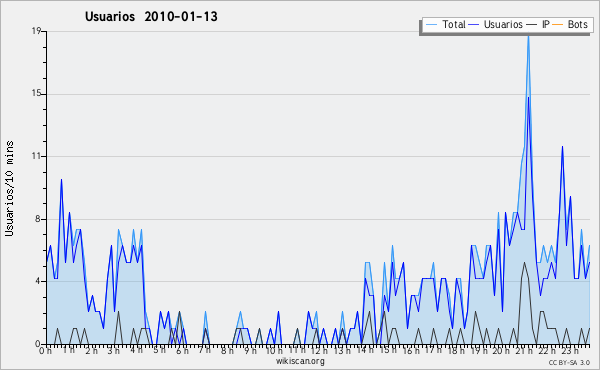Click the '3 h' x-axis label
Screen dimensions: 600x370
pyautogui.click(x=113, y=351)
